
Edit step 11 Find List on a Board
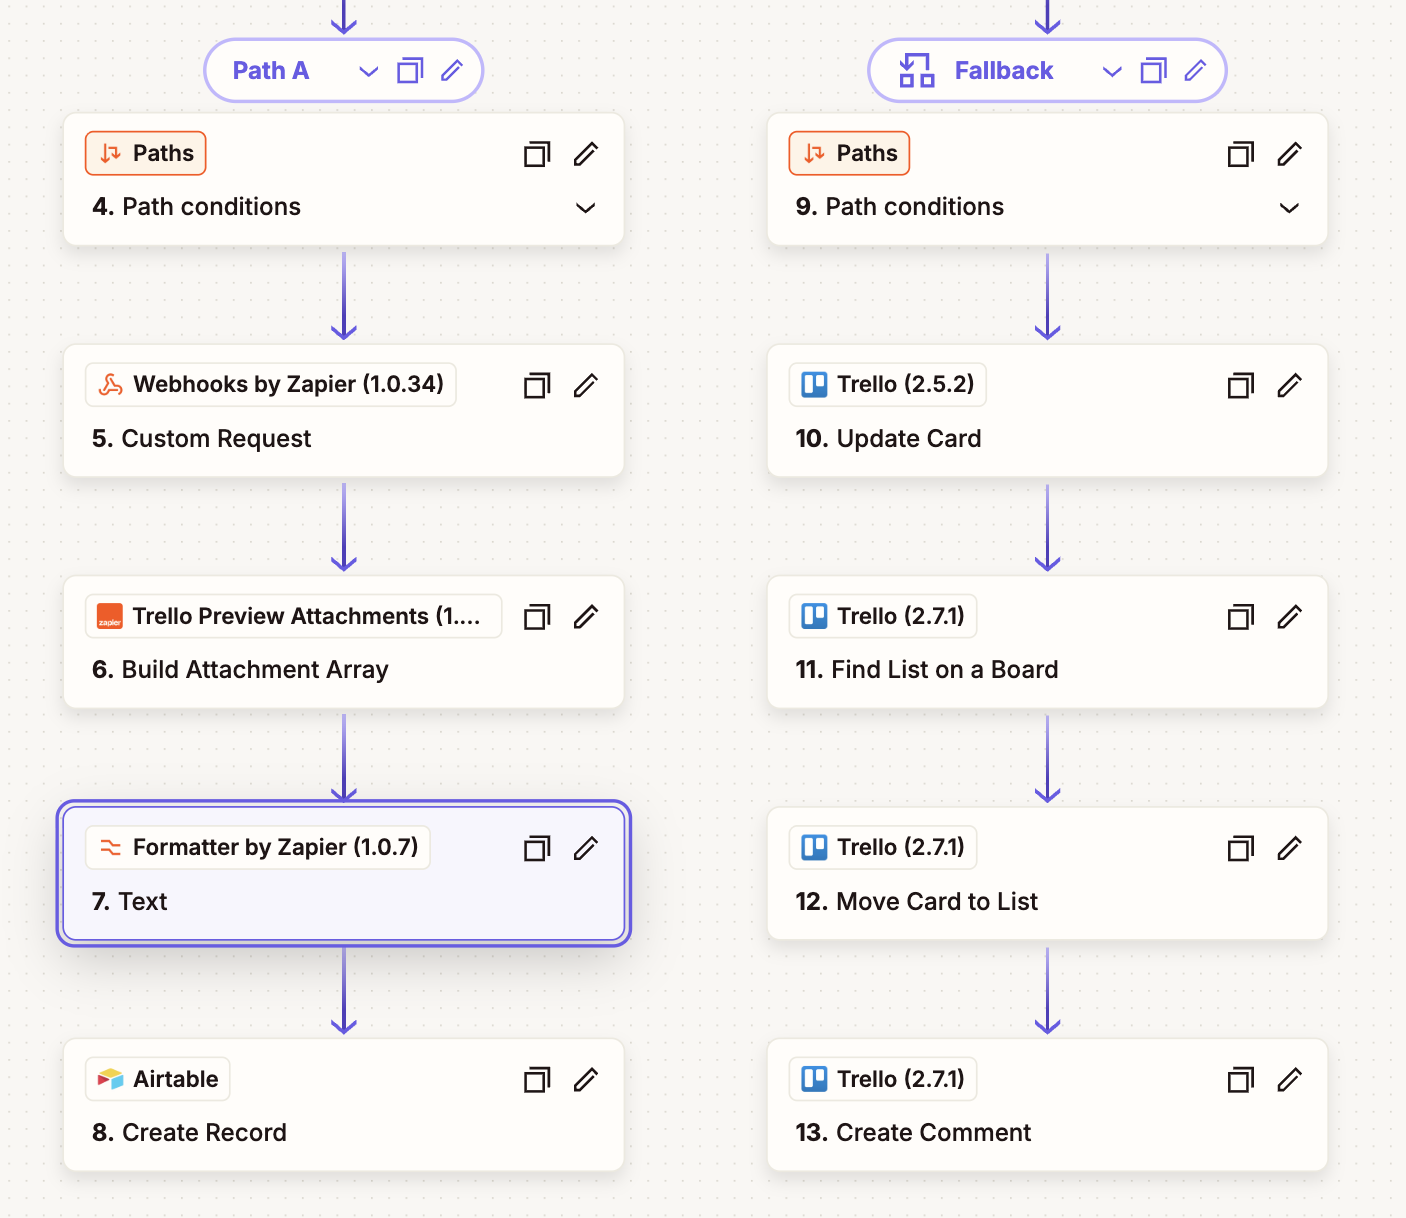pos(1290,617)
